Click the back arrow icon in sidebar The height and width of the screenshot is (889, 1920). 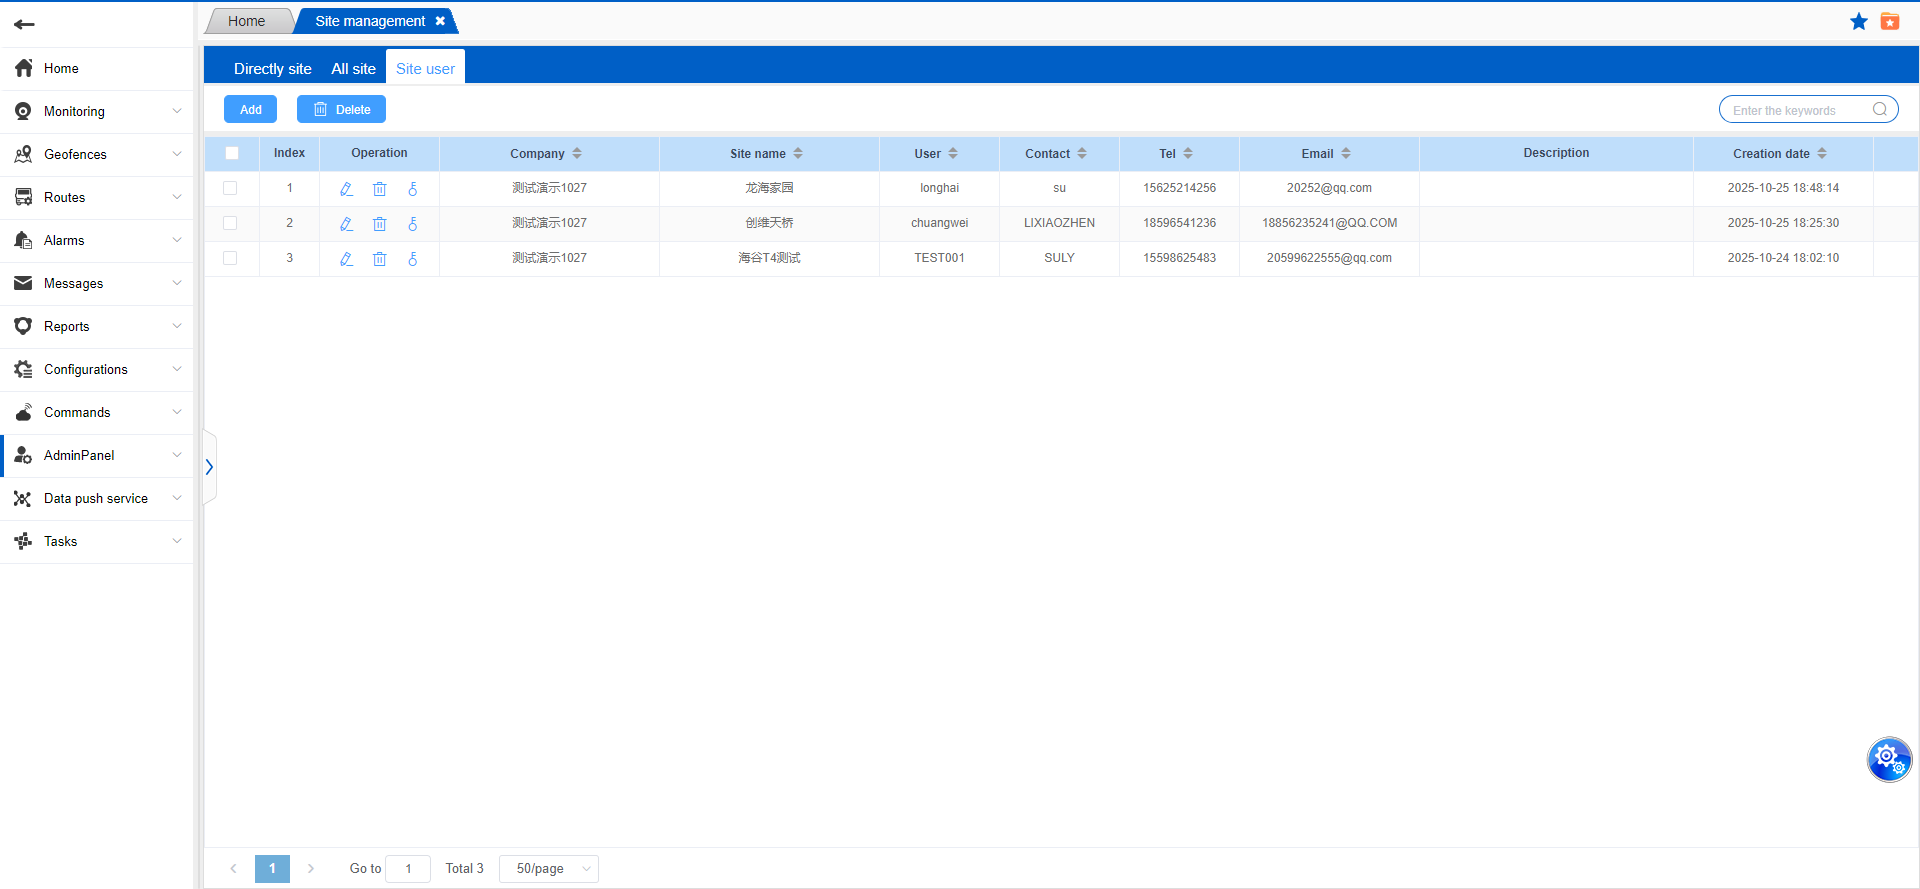pos(24,24)
